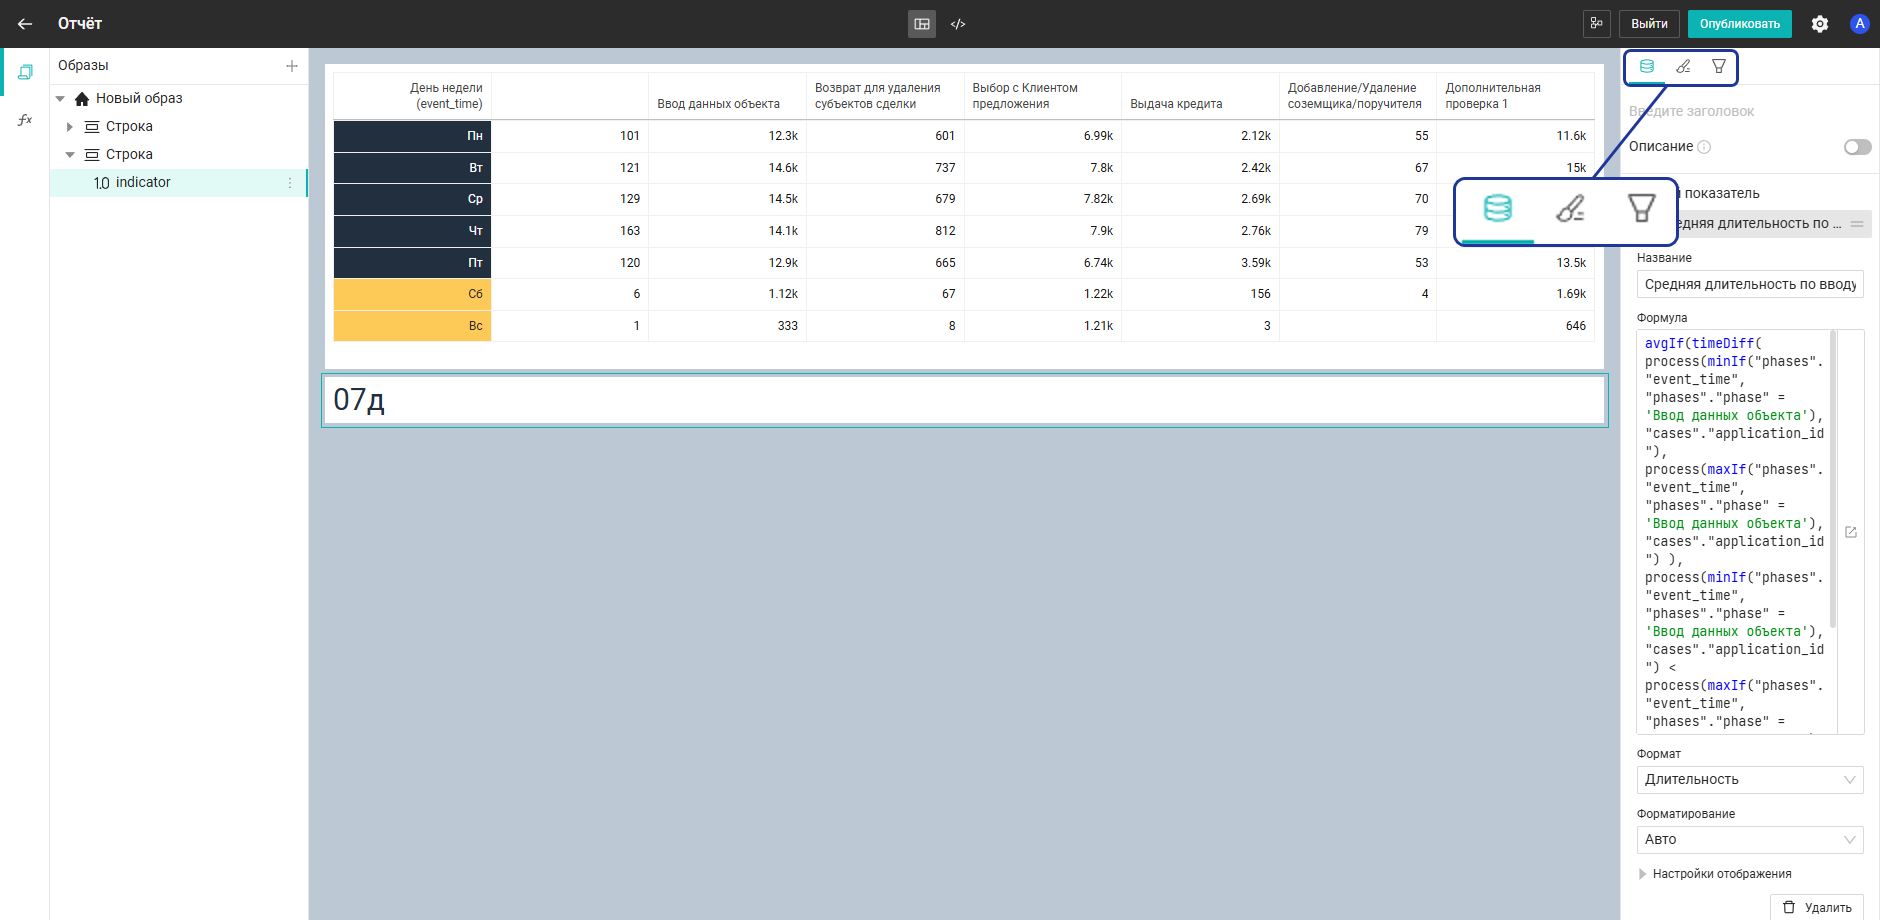
Task: Open the code view icon
Action: coord(958,24)
